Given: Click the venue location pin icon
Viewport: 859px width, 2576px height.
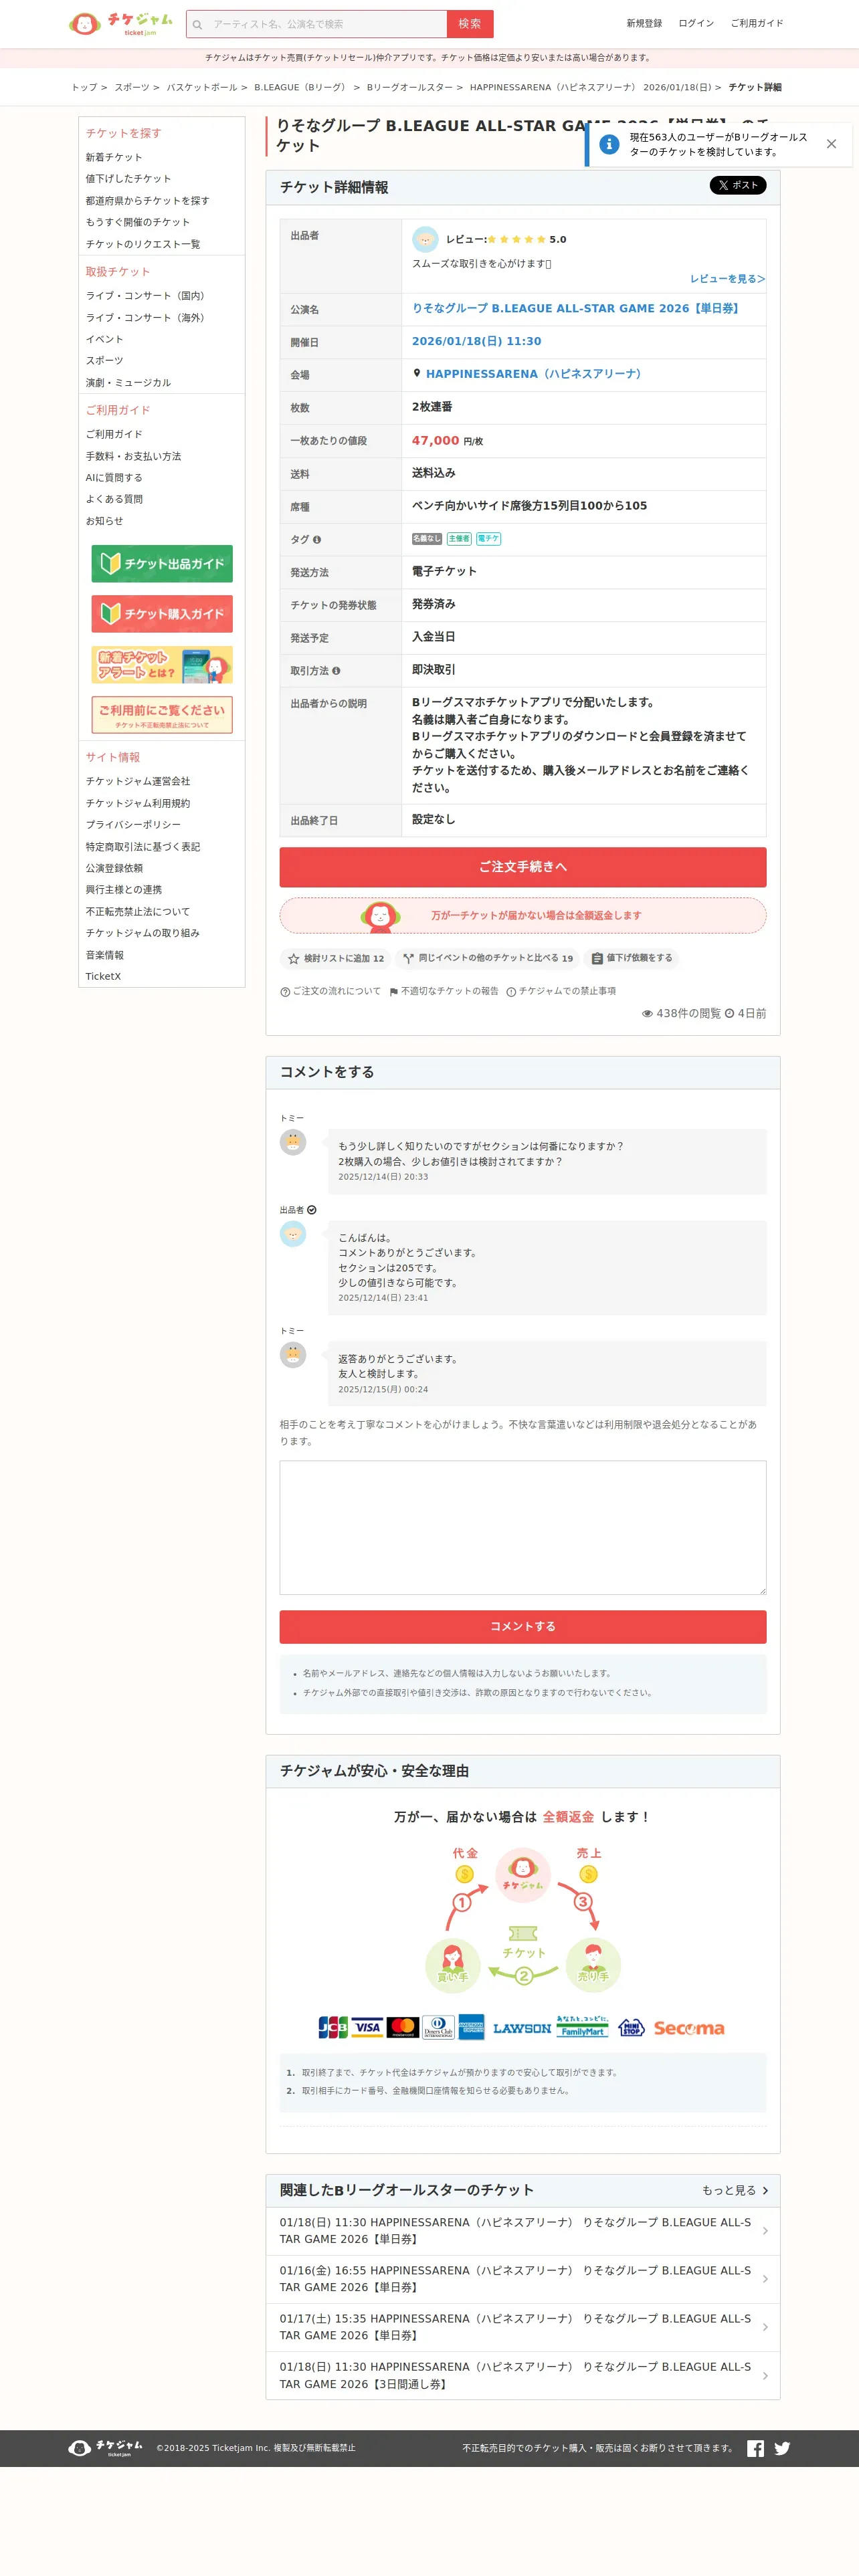Looking at the screenshot, I should coord(417,373).
